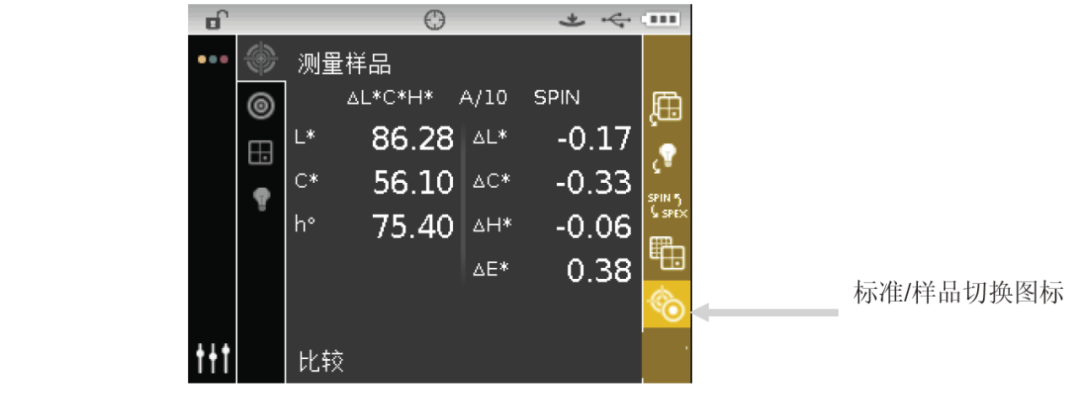Click the battery level indicator
Viewport: 1080px width, 402px height.
660,20
